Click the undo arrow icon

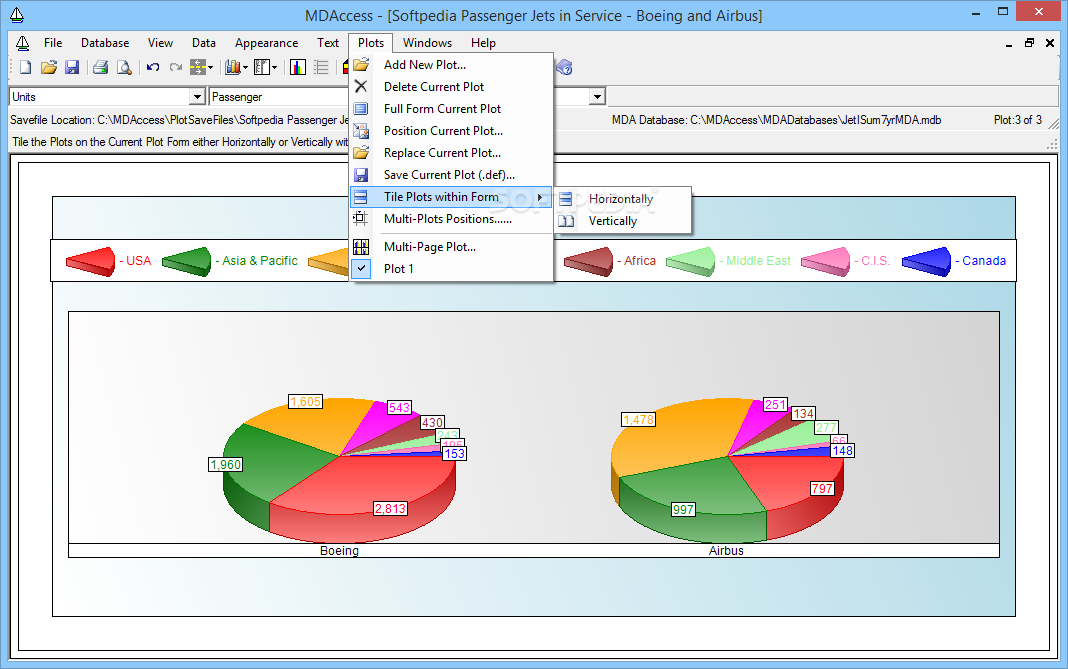coord(153,67)
